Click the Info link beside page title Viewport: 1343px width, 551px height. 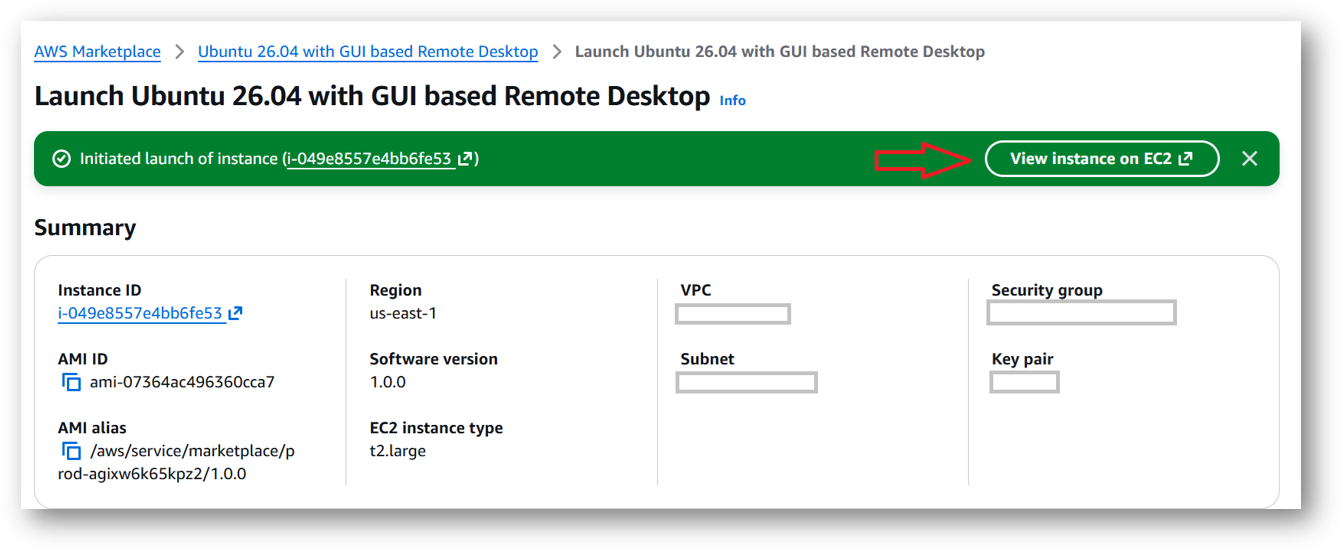733,100
